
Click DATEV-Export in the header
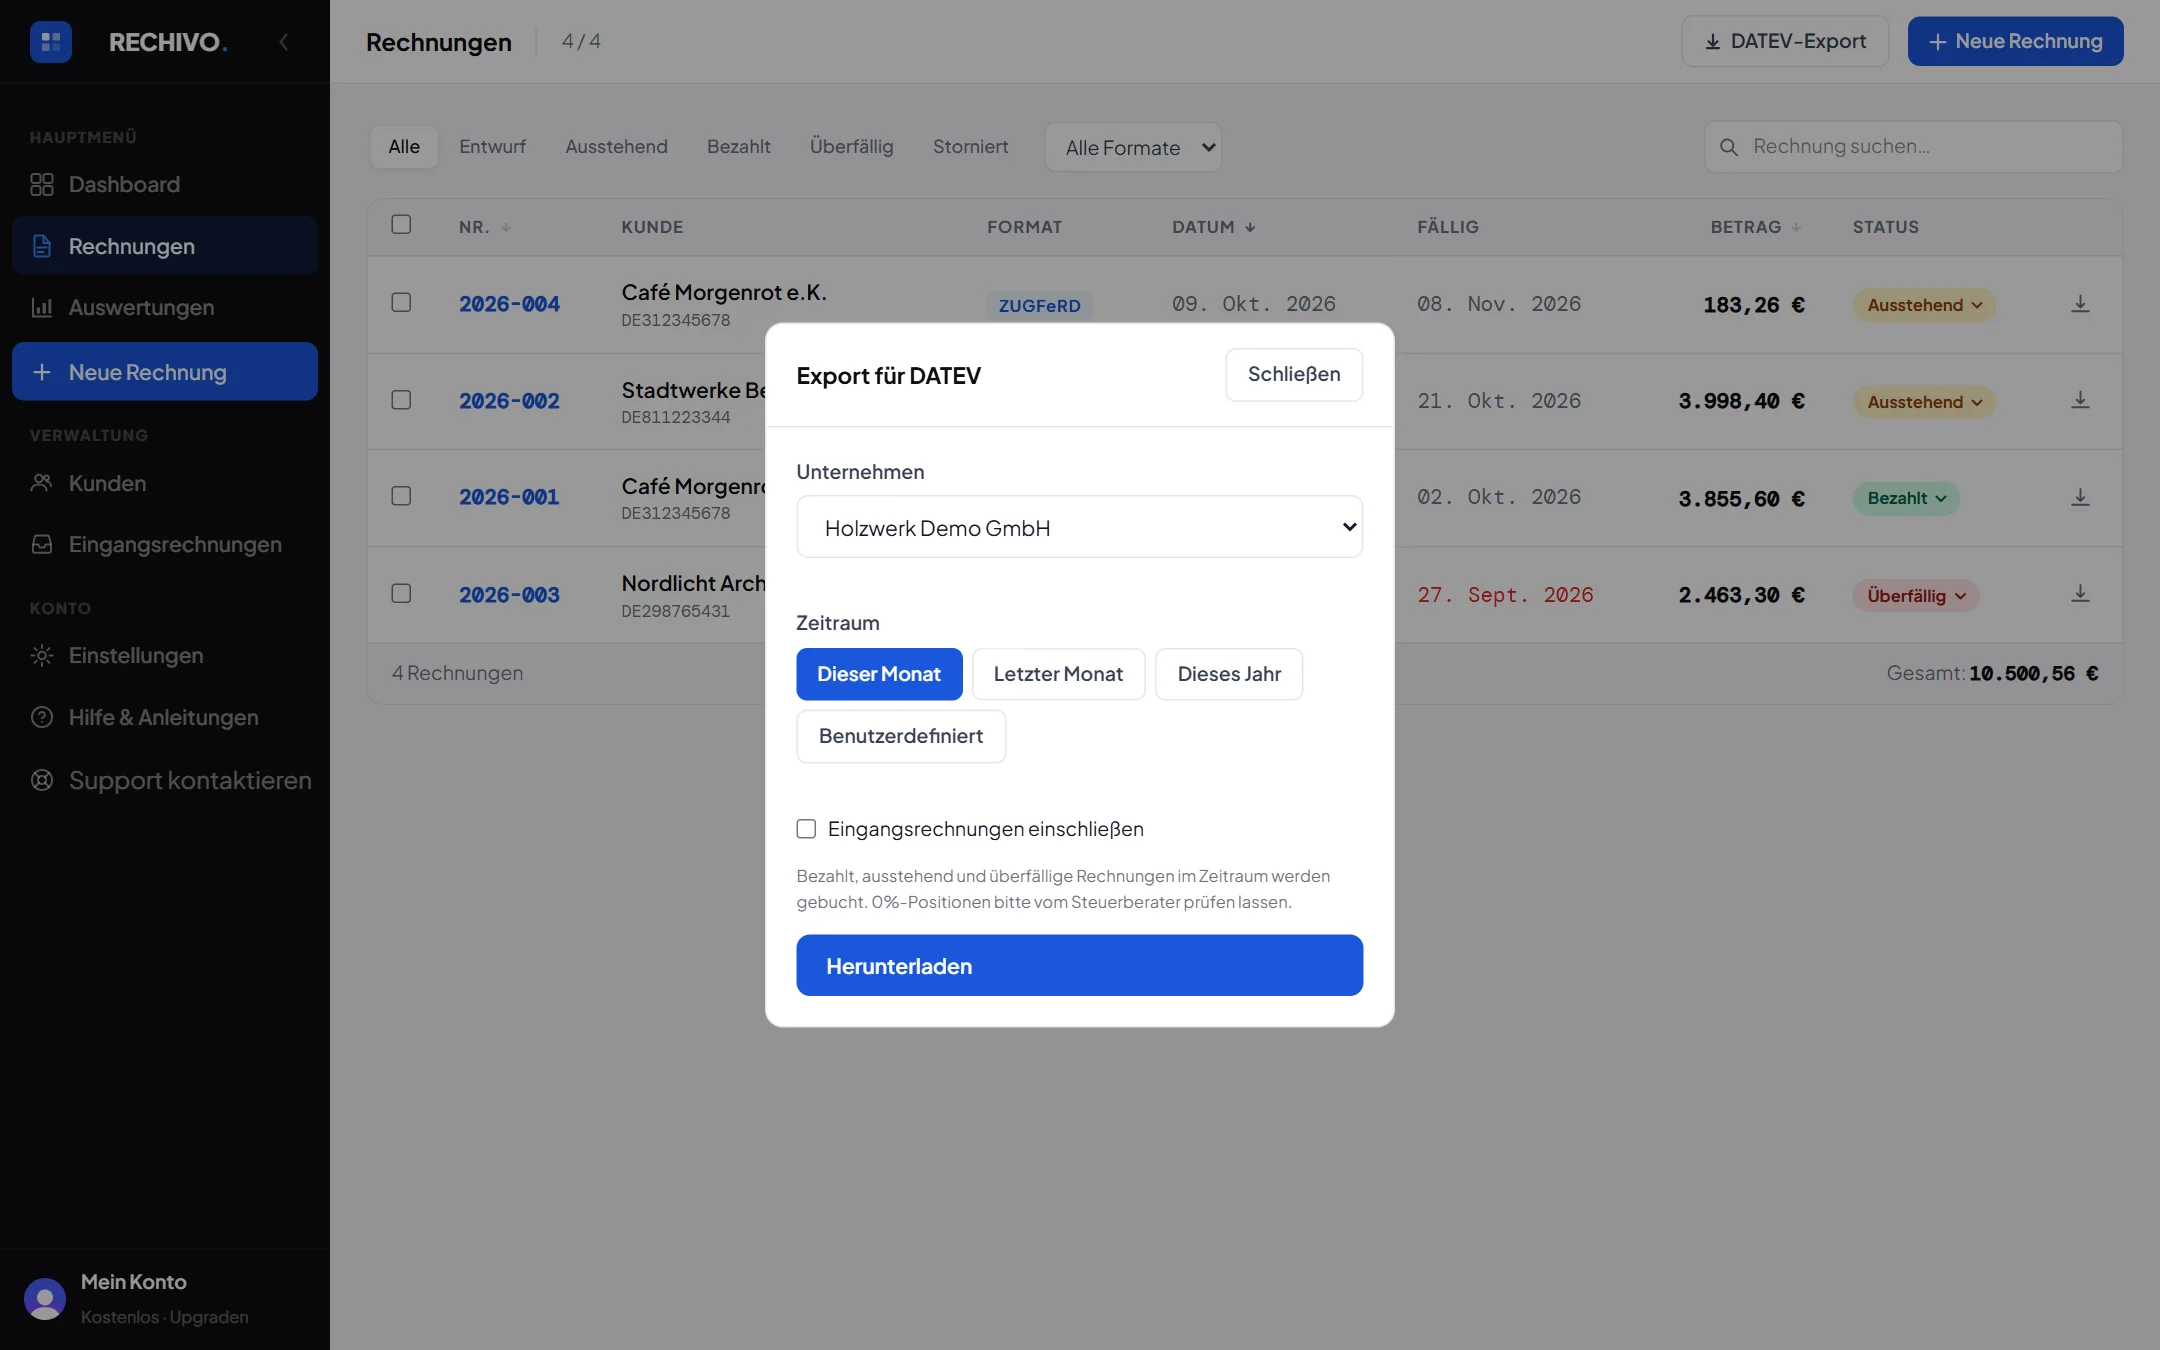[x=1785, y=41]
